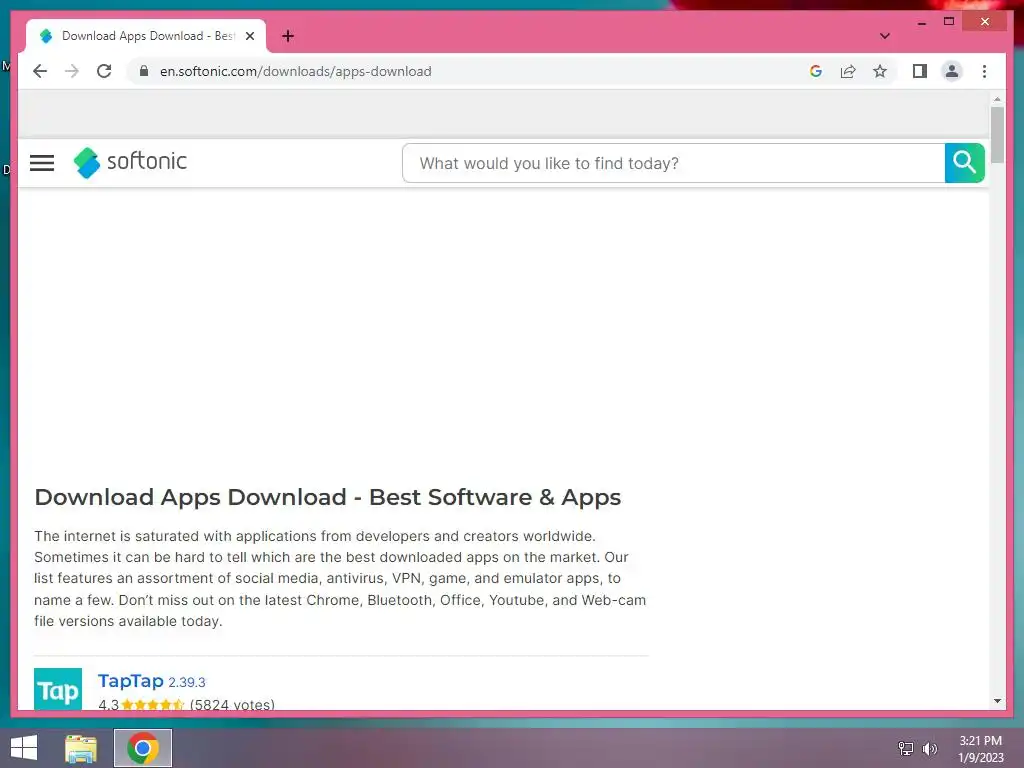Open the Chrome side panel
1024x768 pixels.
point(920,71)
